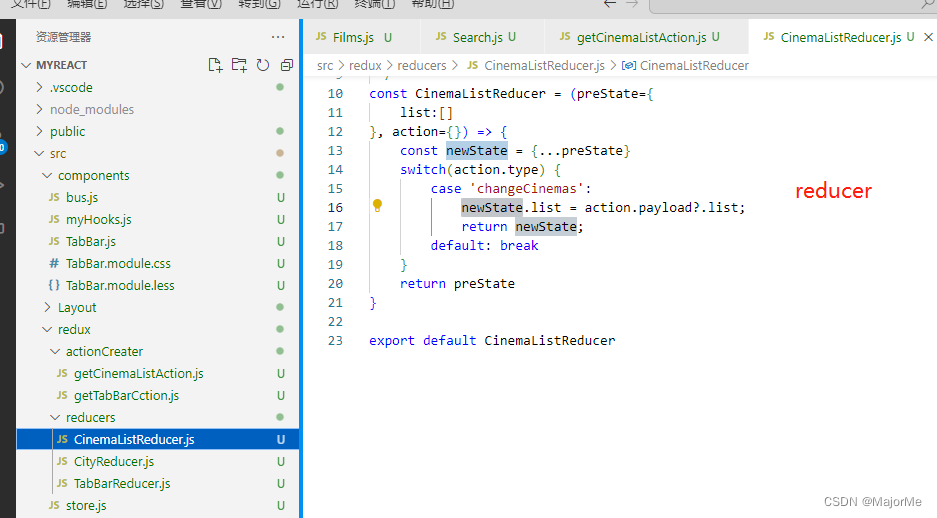Click 'default: break' on line 18
Image resolution: width=937 pixels, height=518 pixels.
tap(485, 246)
